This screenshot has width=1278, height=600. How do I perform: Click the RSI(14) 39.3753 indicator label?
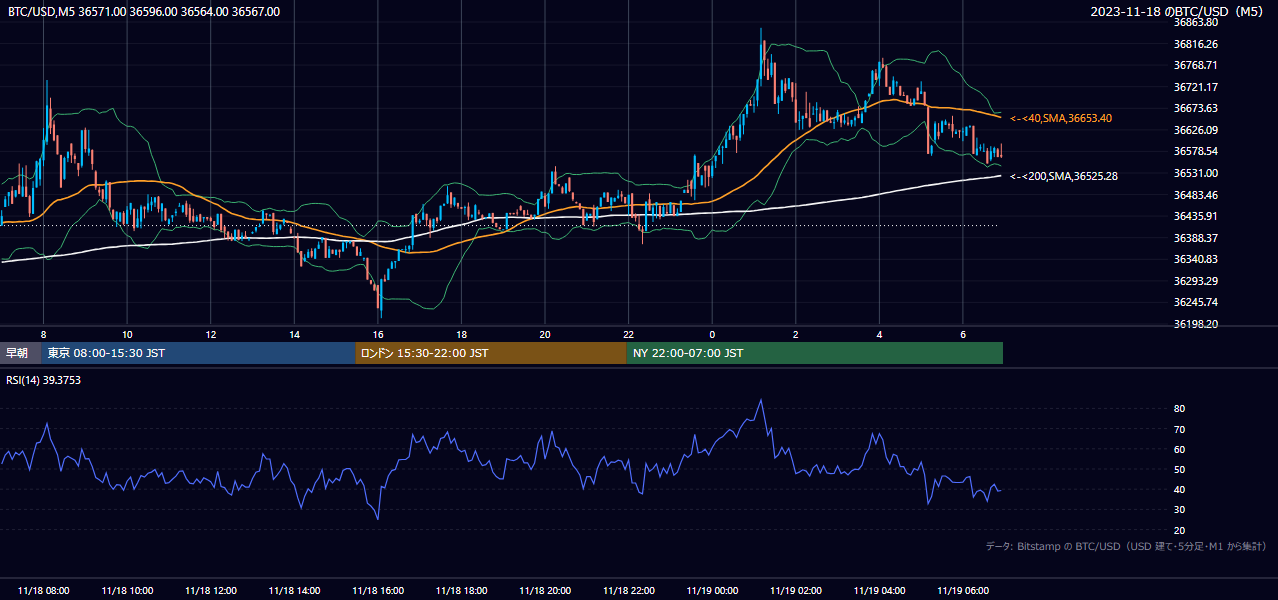coord(44,379)
